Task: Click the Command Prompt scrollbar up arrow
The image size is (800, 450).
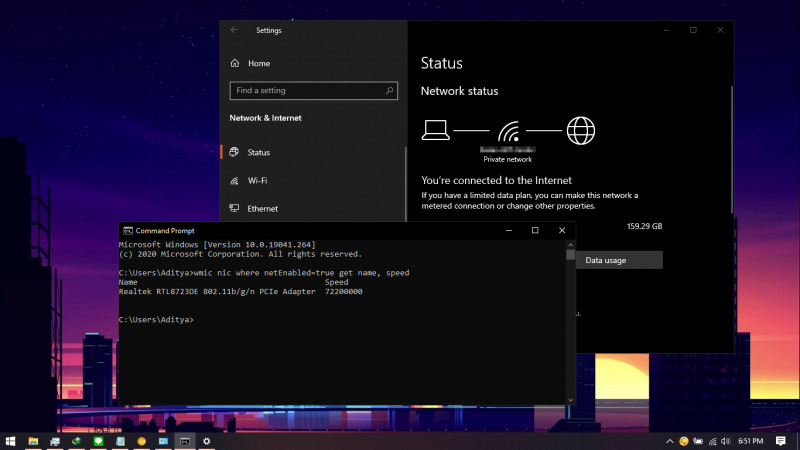Action: [x=570, y=245]
